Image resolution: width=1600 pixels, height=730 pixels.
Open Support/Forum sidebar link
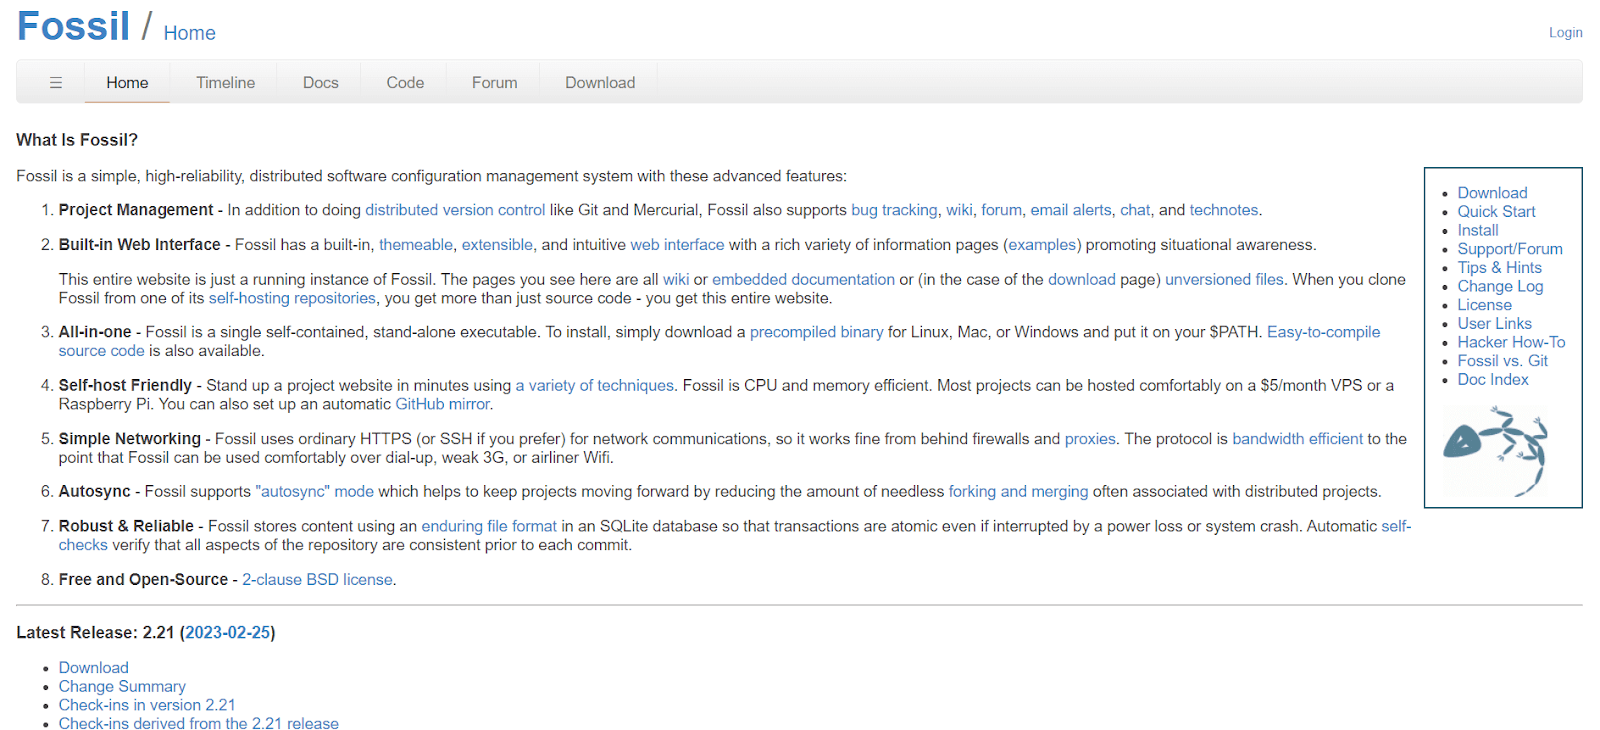(x=1510, y=249)
